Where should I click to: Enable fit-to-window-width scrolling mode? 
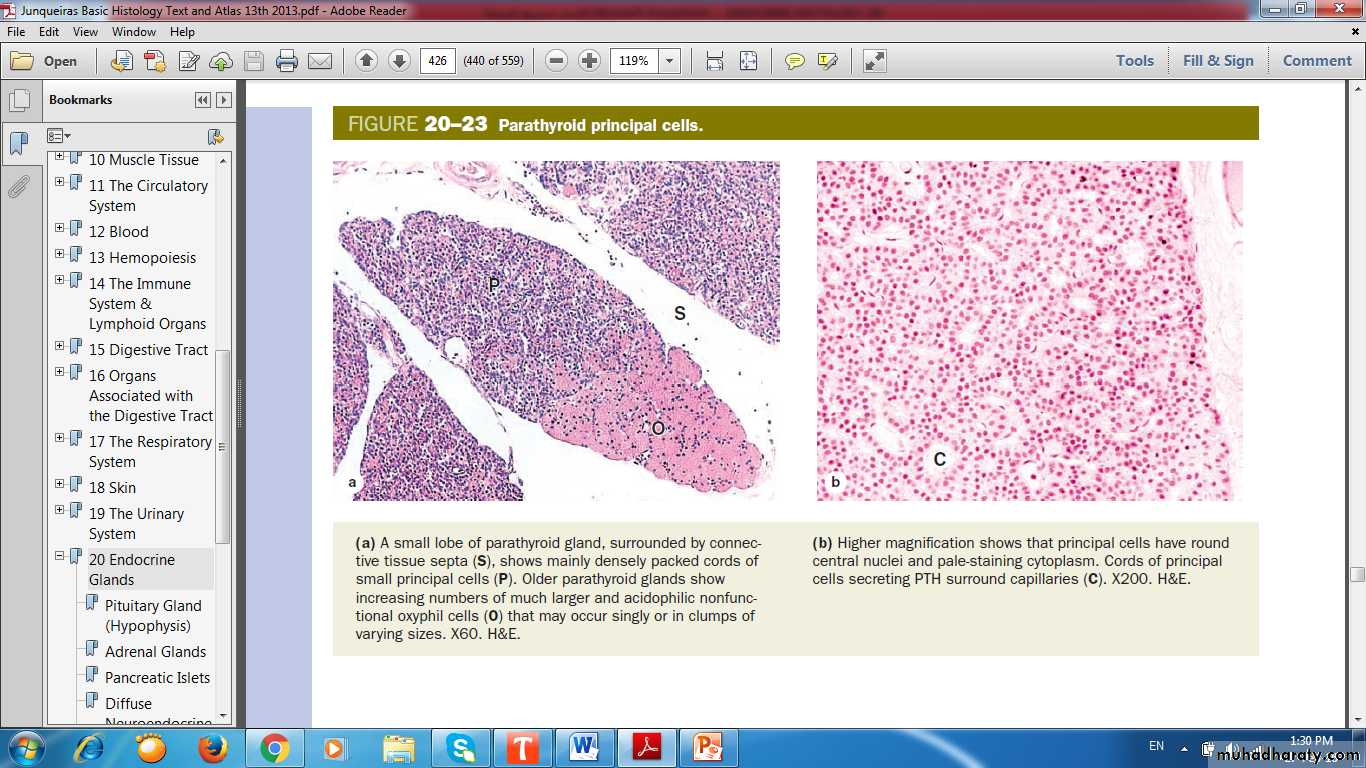click(715, 61)
